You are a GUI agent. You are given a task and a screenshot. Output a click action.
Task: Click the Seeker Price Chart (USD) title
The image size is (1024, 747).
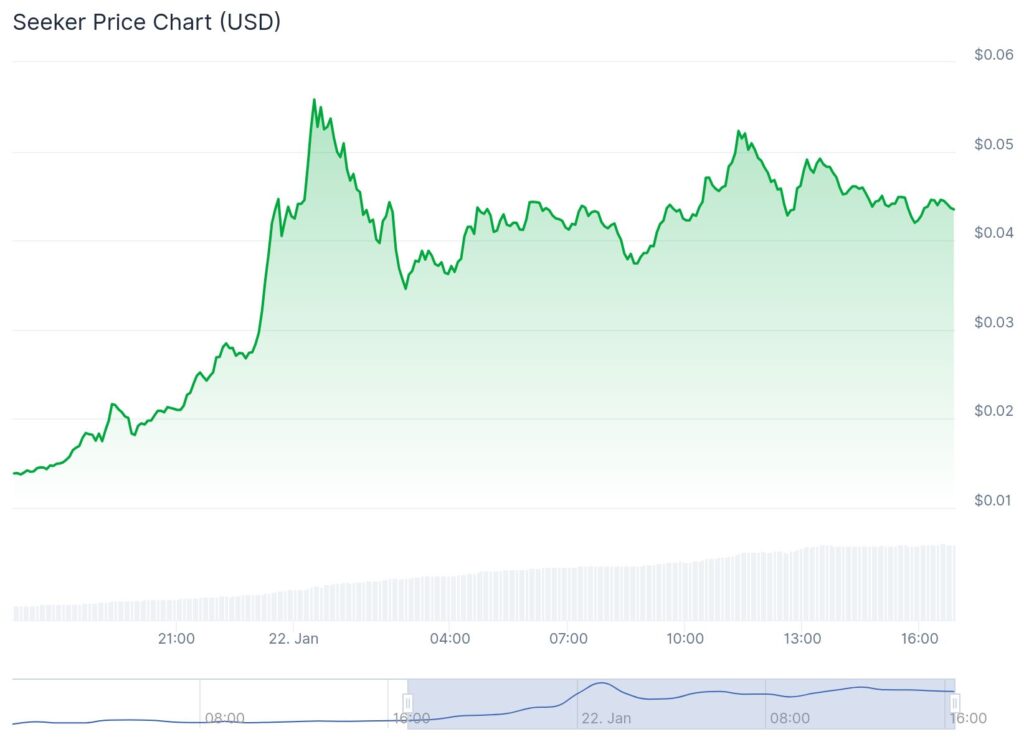[146, 22]
